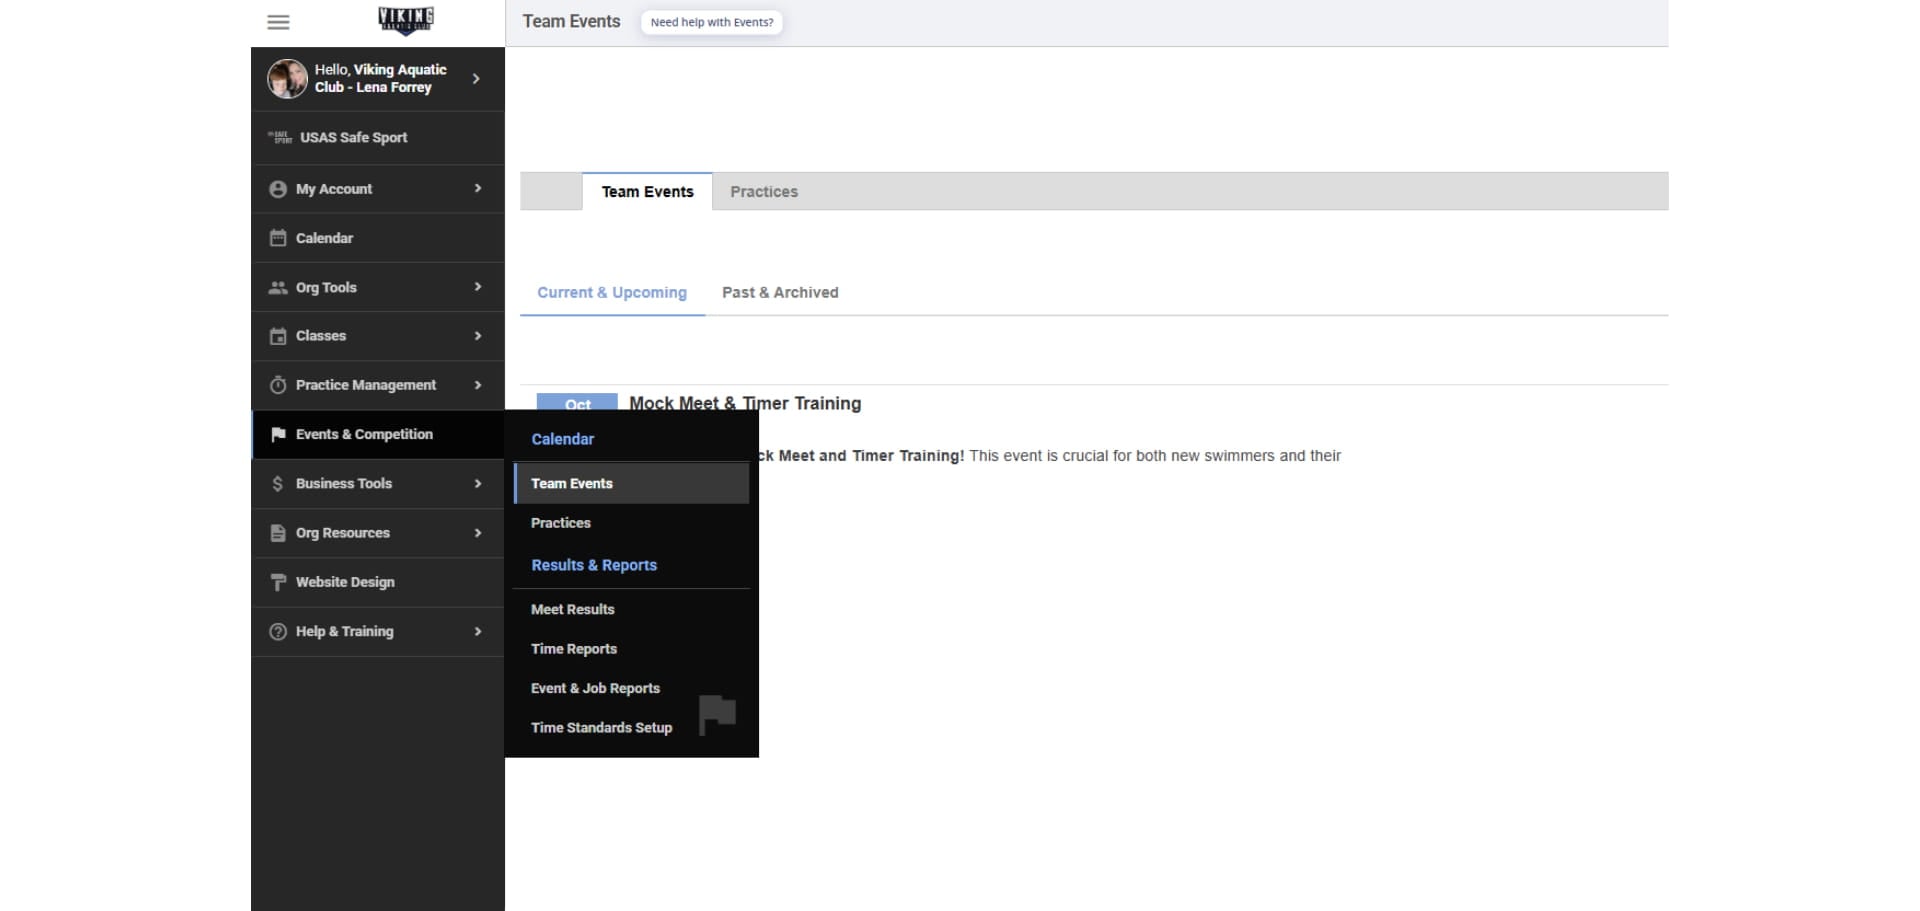Select the Past & Archived tab

[780, 293]
